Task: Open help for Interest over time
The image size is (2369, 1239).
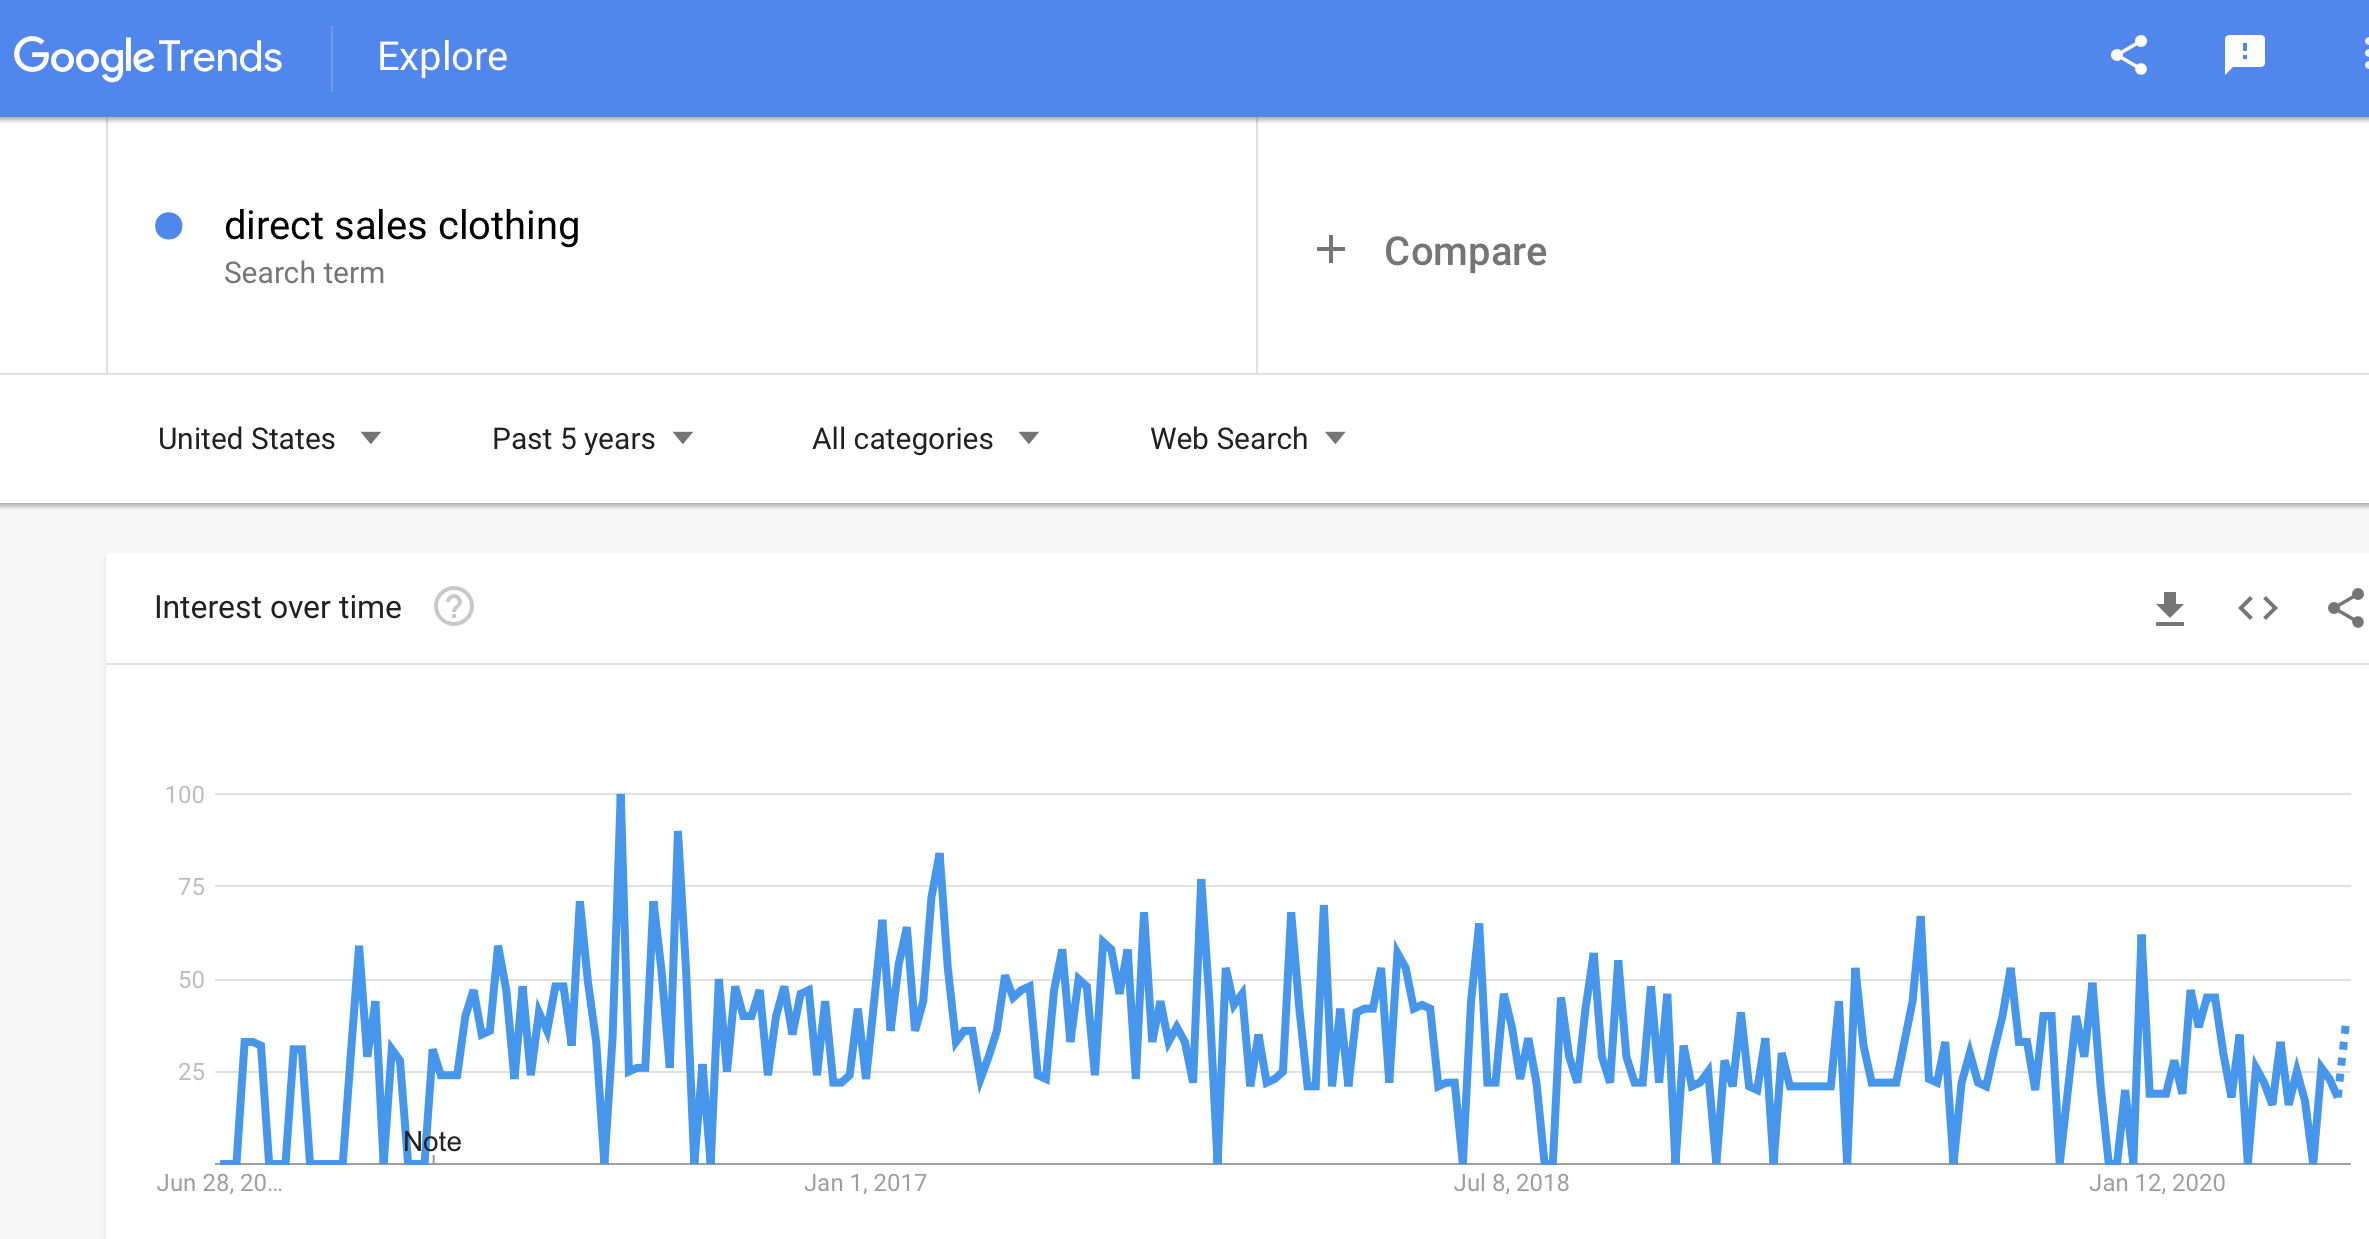Action: tap(453, 607)
